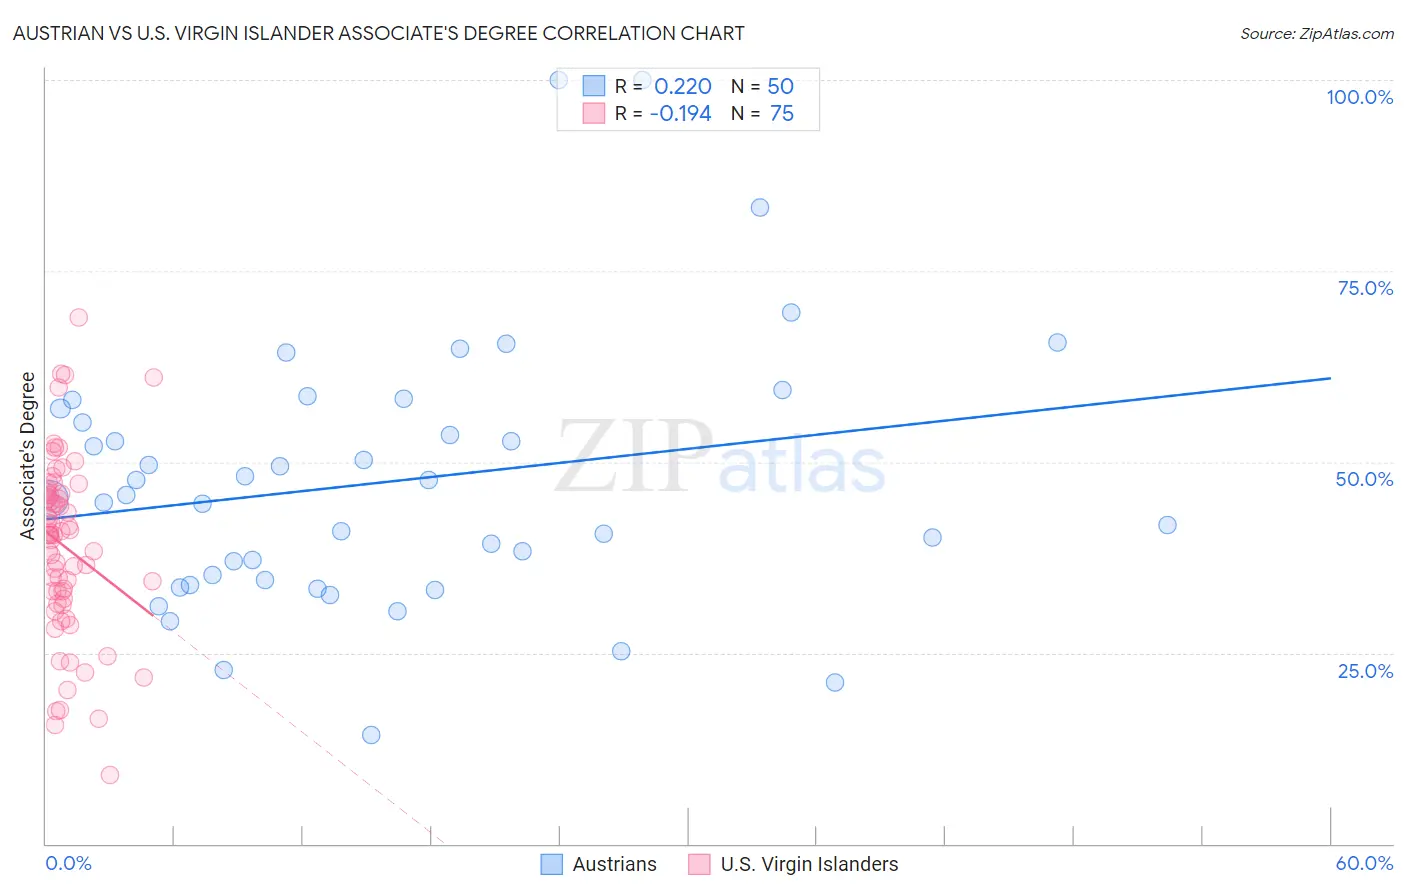
Task: Click the blue Austrians legend swatch
Action: click(x=552, y=864)
